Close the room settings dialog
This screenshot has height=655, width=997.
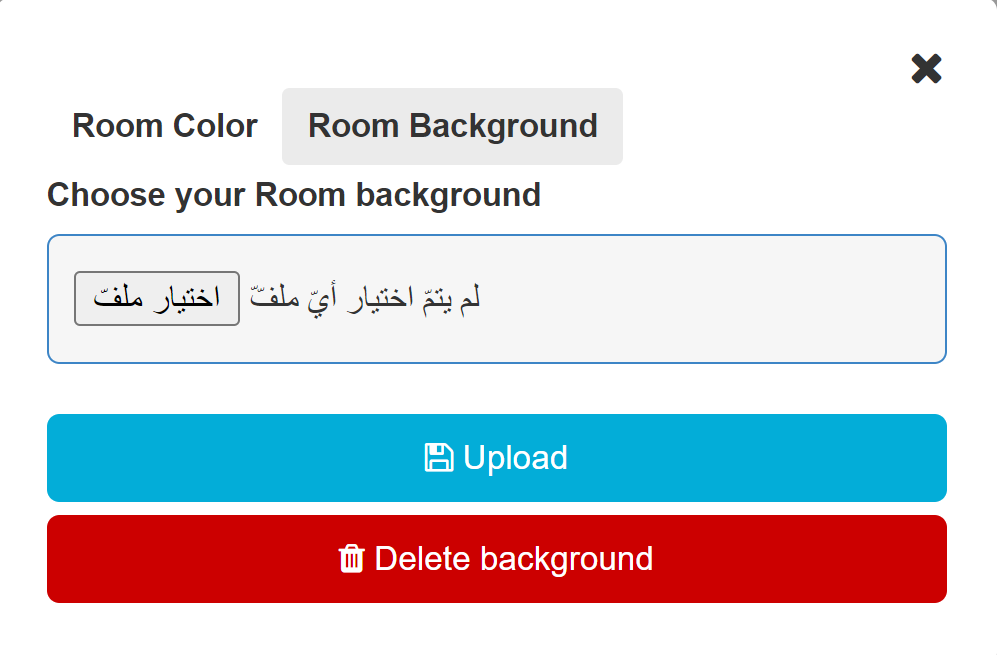[926, 69]
